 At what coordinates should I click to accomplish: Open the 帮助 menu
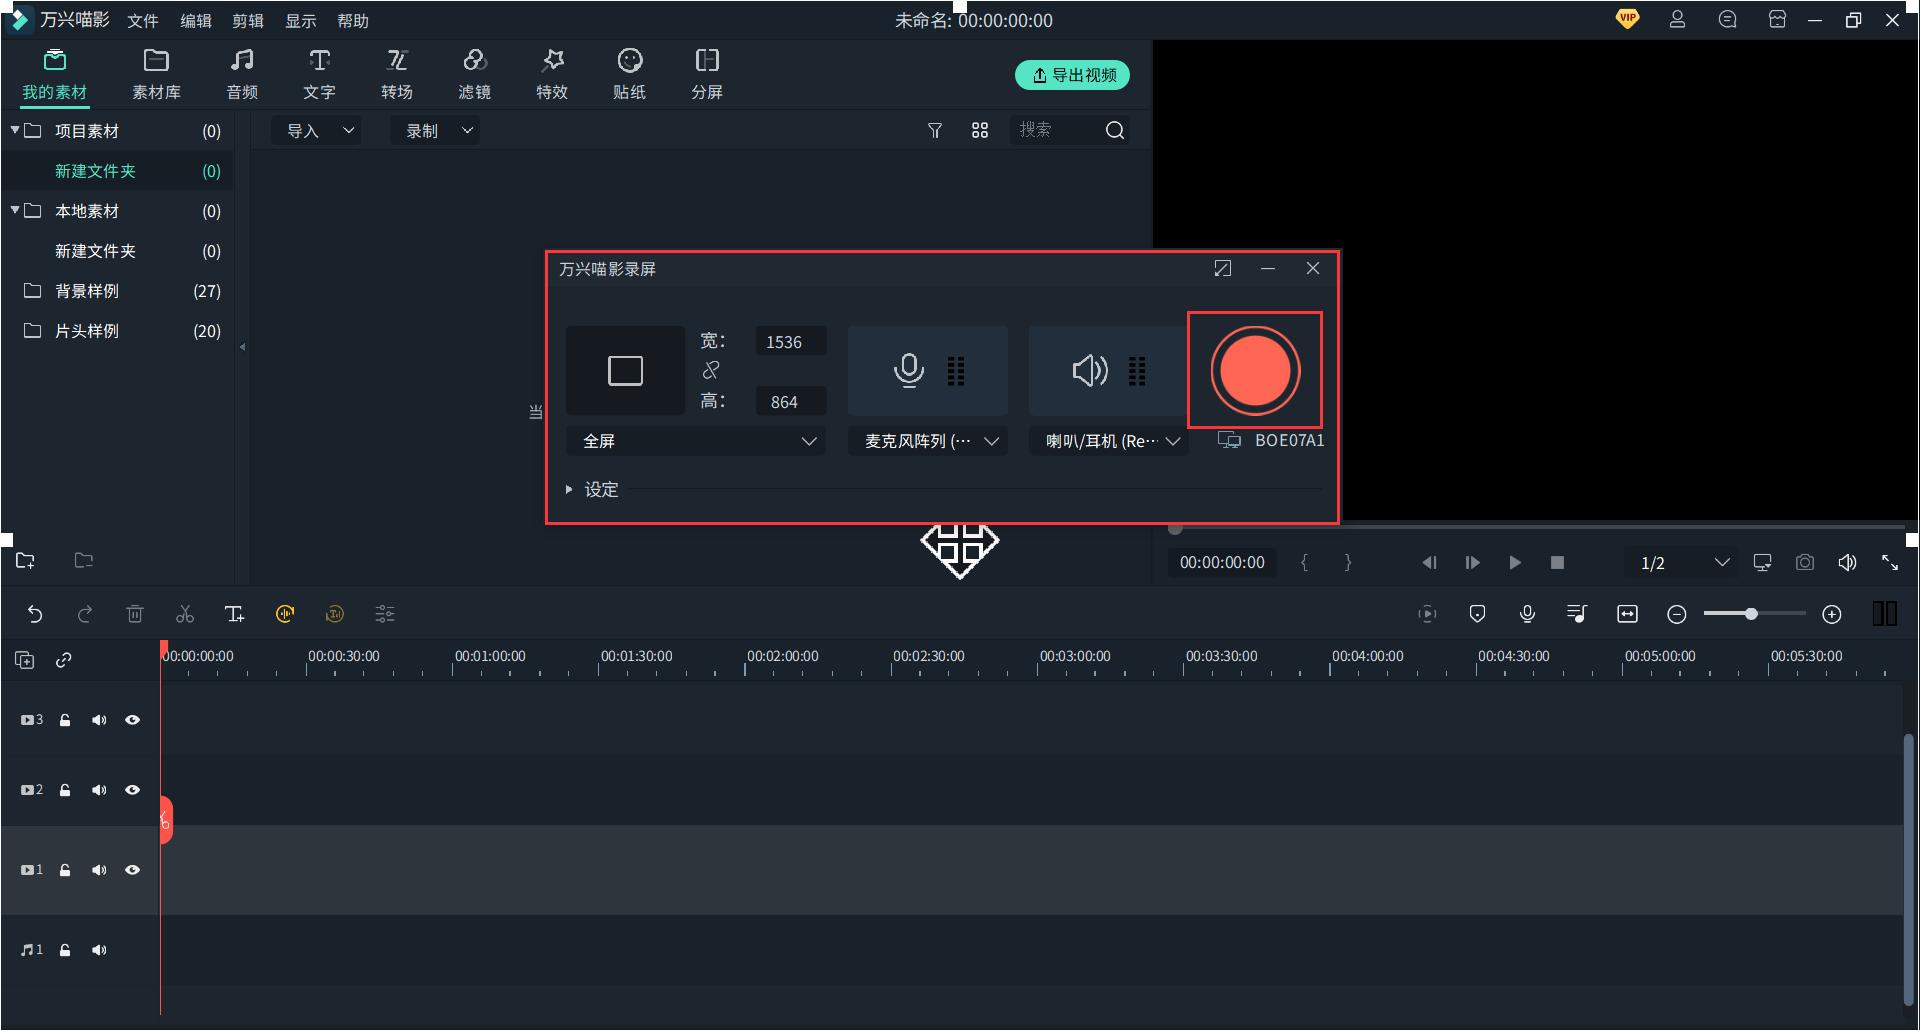point(353,21)
